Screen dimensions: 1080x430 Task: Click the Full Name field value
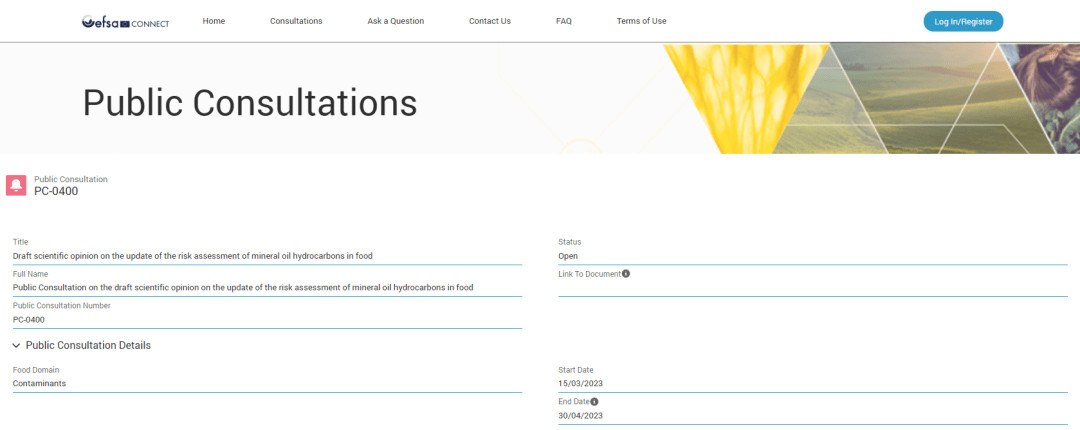click(x=242, y=288)
